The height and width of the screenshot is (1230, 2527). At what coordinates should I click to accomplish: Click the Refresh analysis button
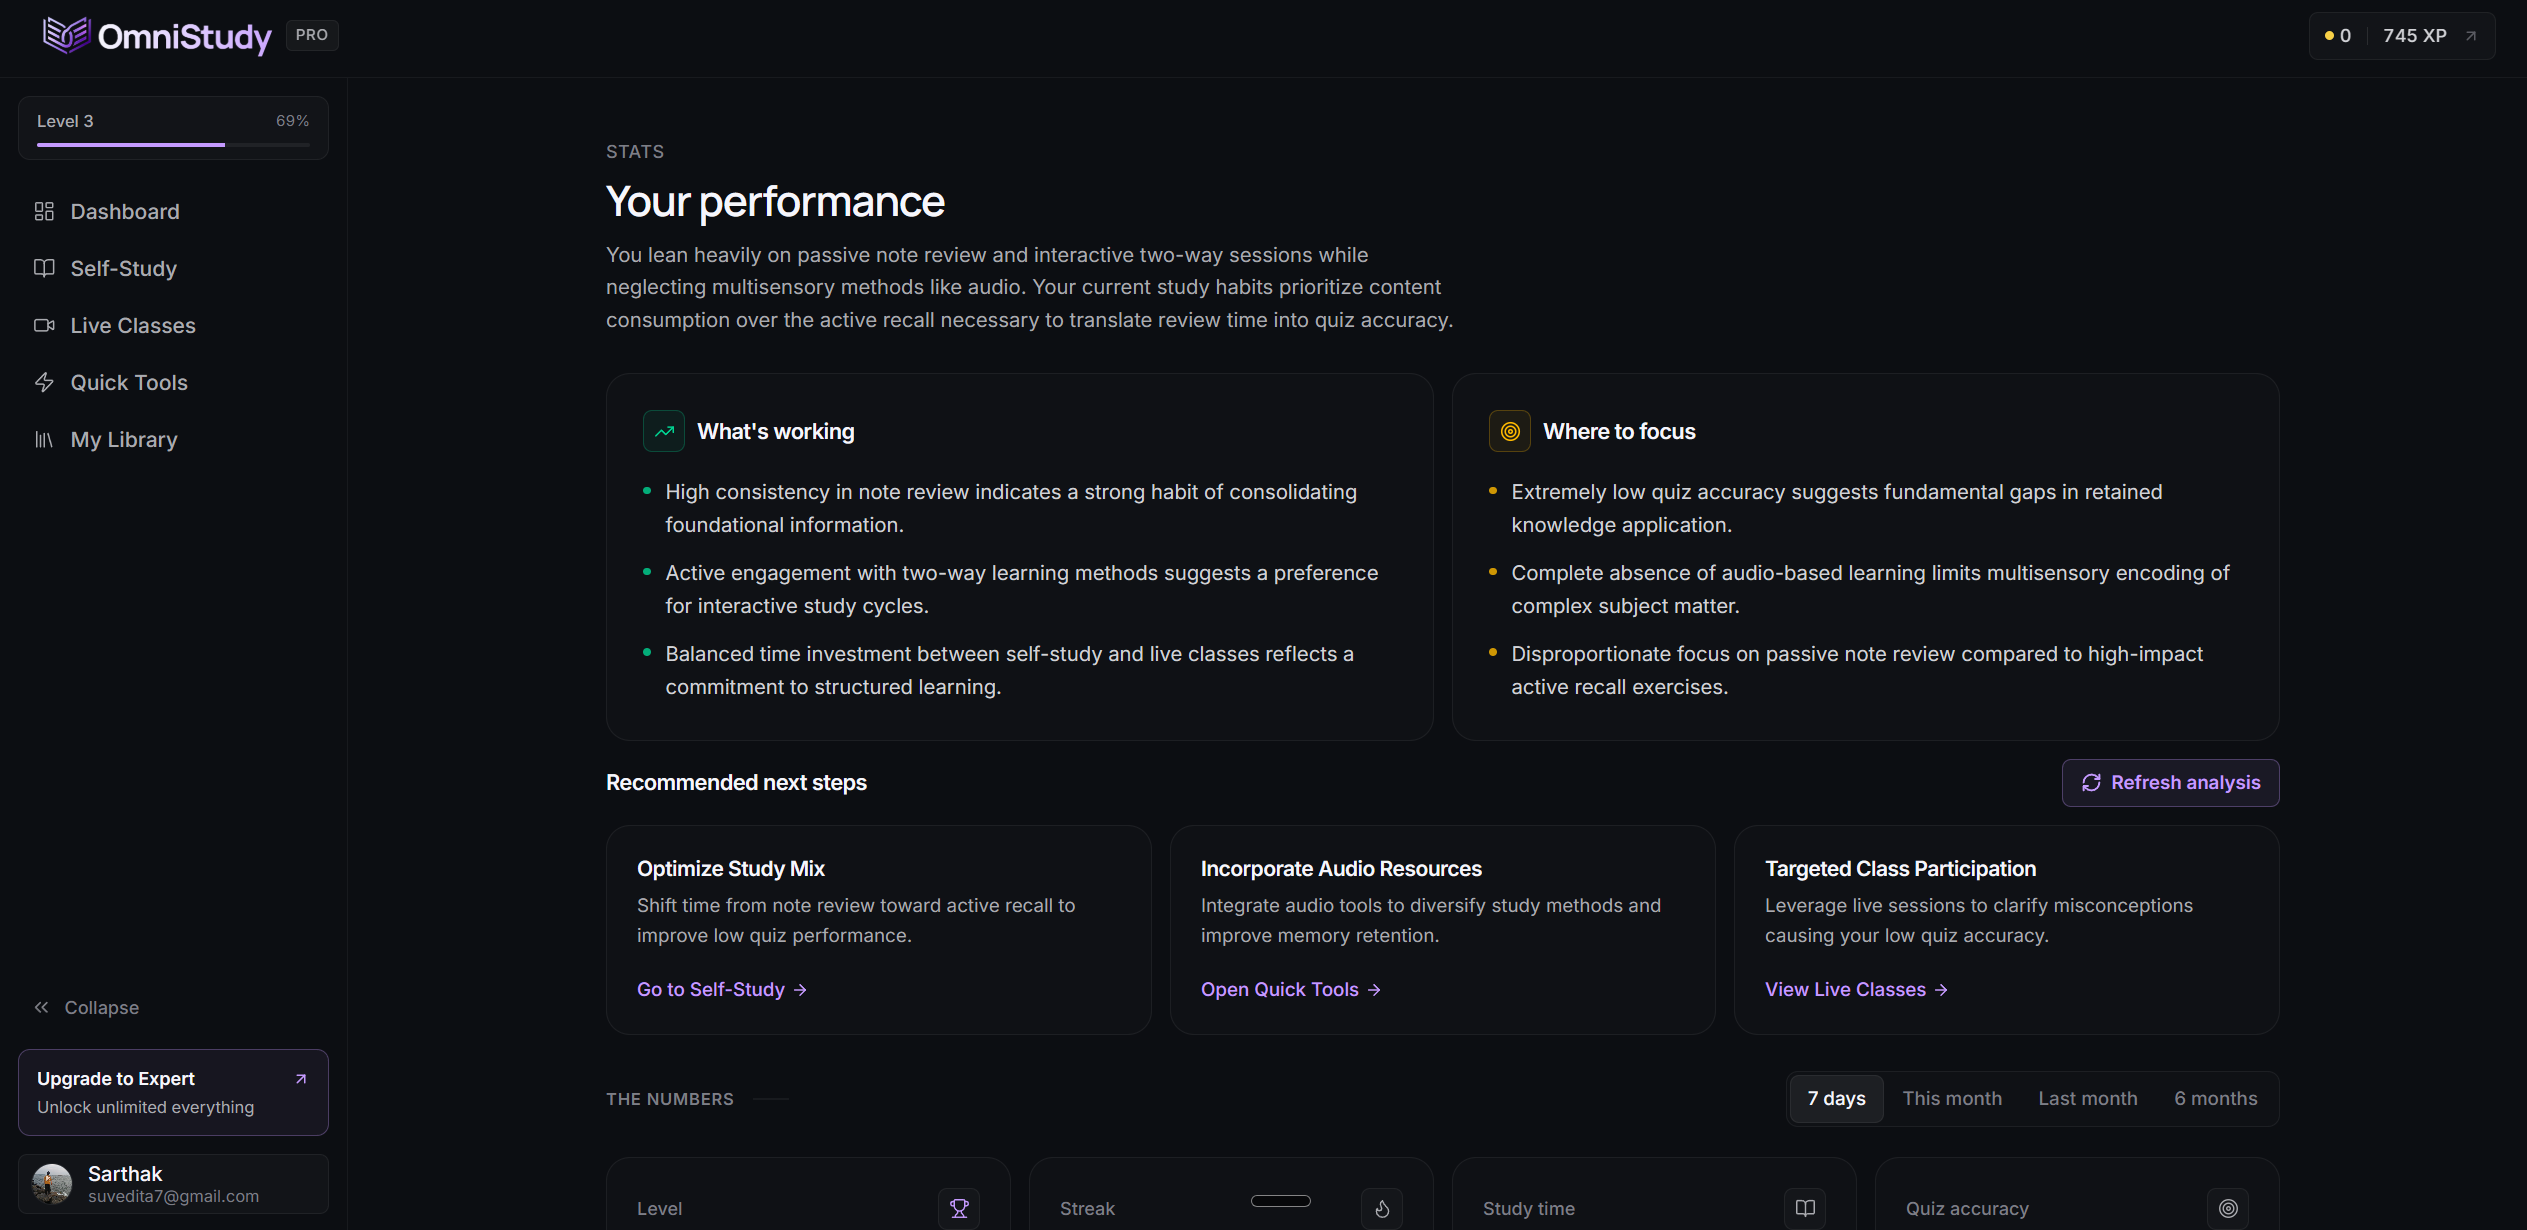click(x=2170, y=782)
